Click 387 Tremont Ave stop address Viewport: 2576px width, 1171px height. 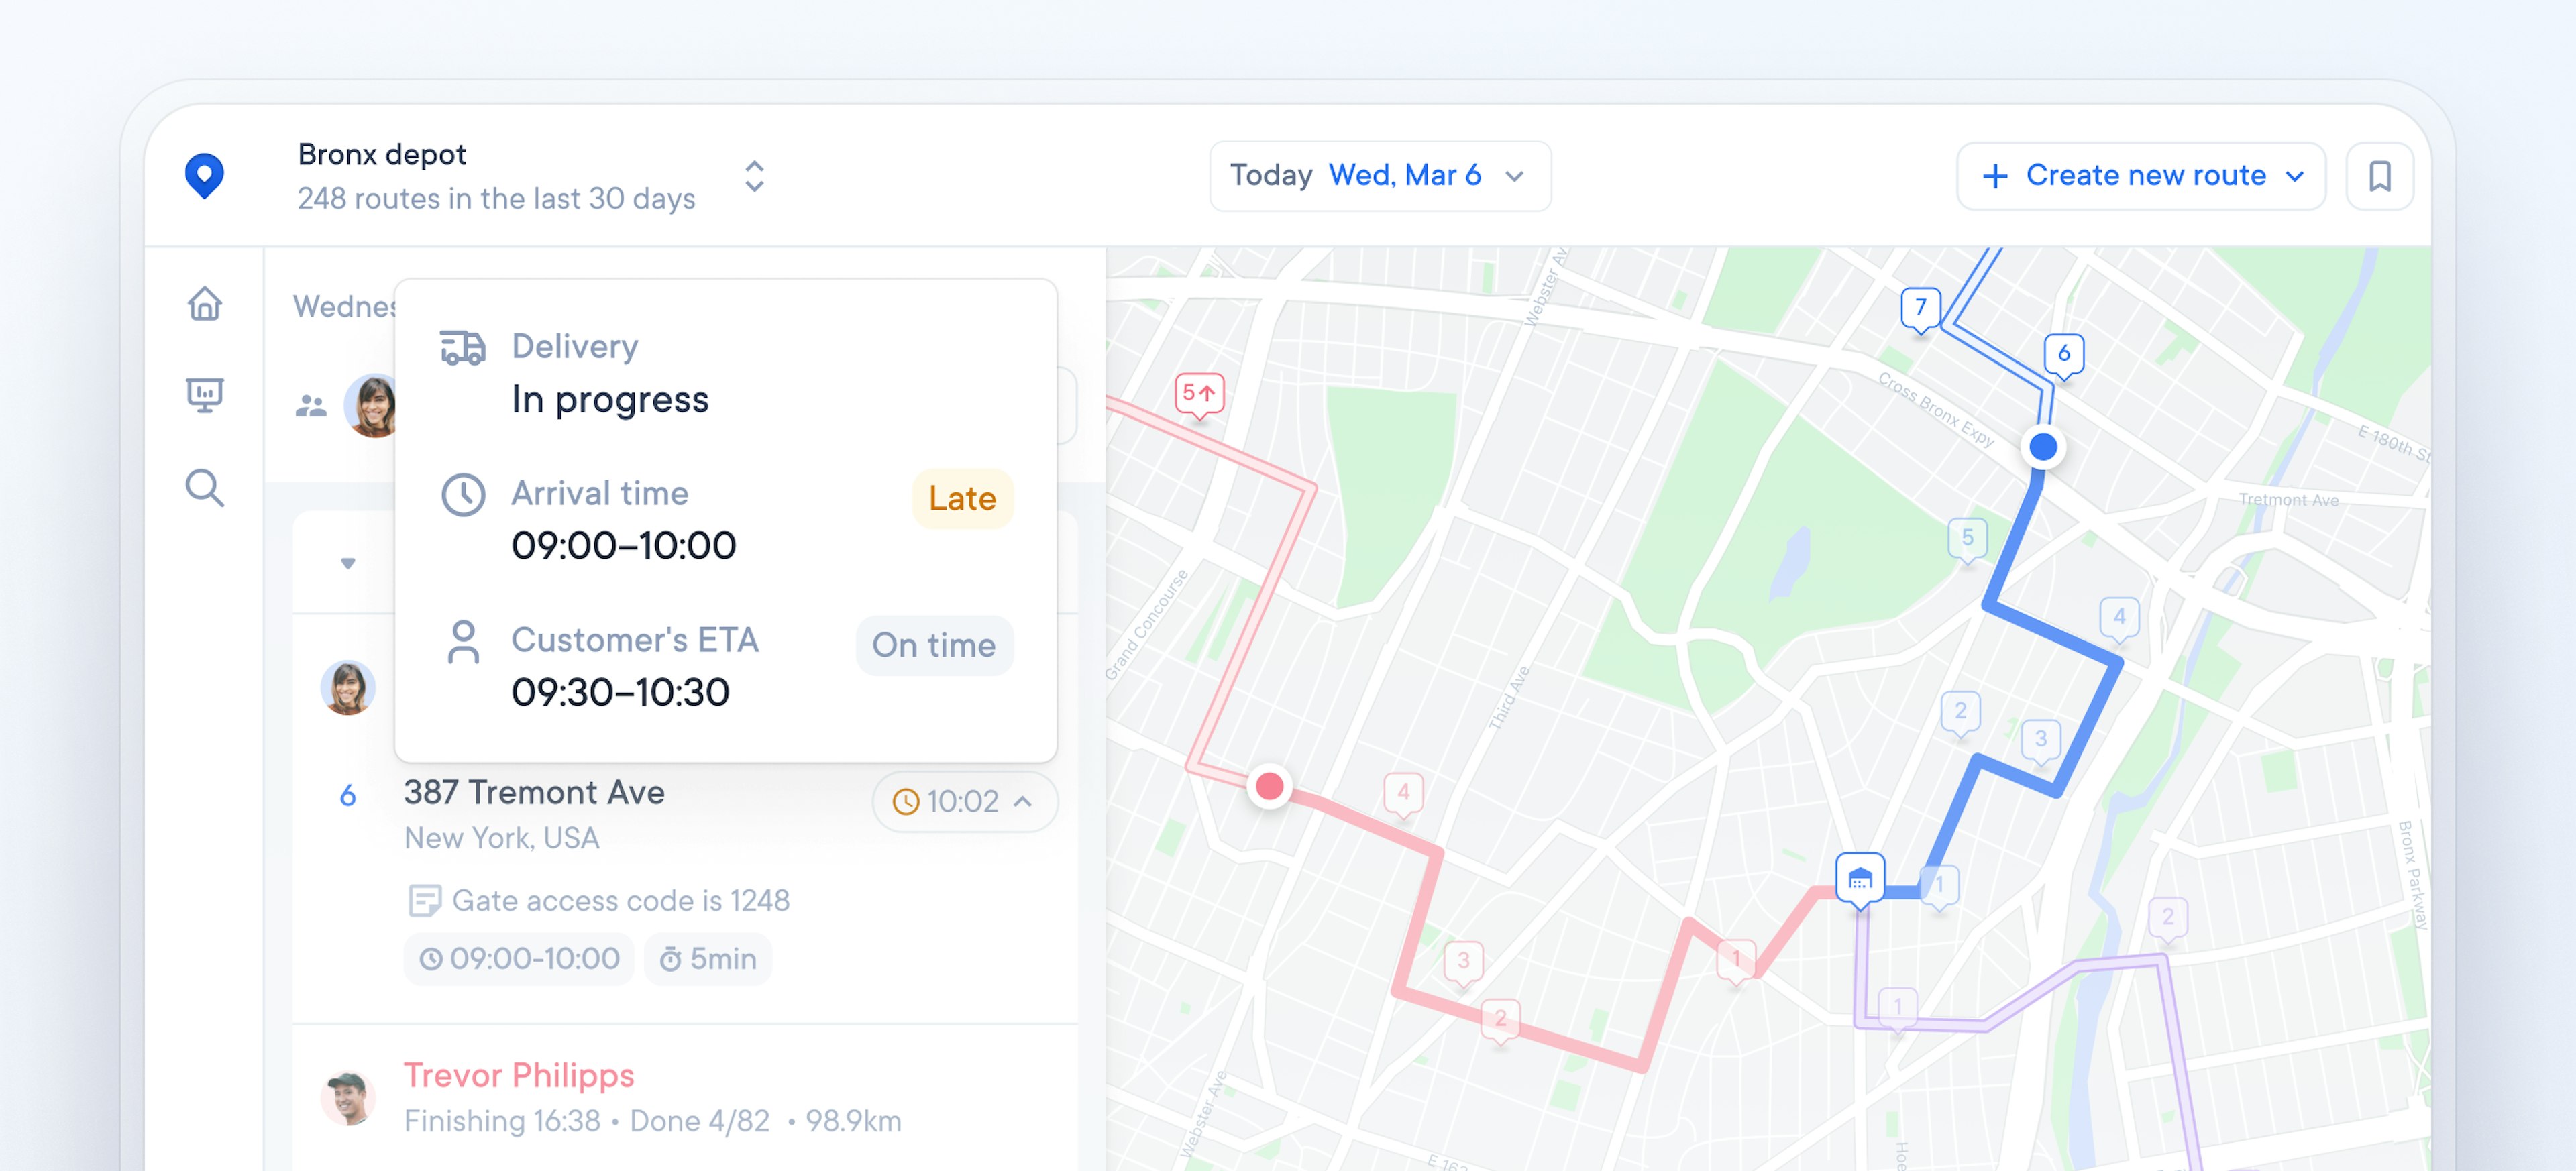pyautogui.click(x=535, y=795)
